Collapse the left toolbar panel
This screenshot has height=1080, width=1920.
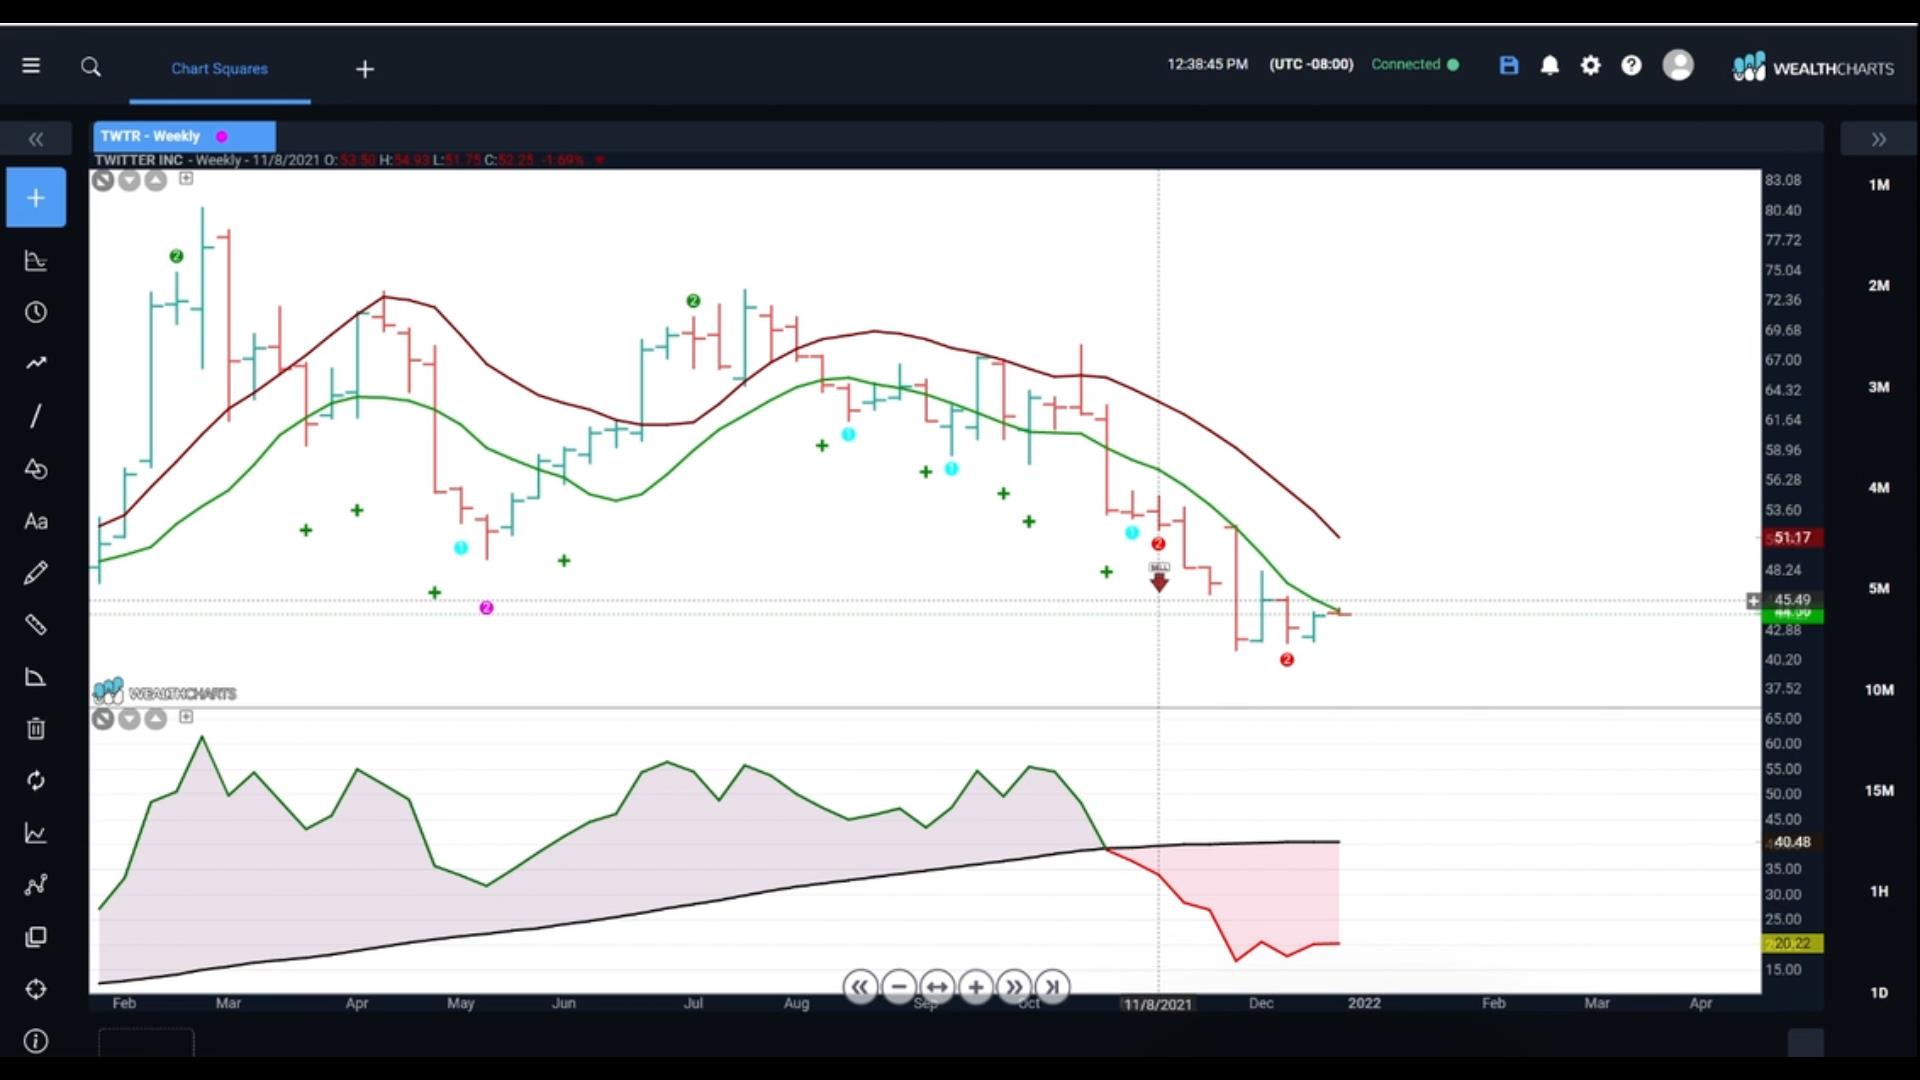pos(36,139)
